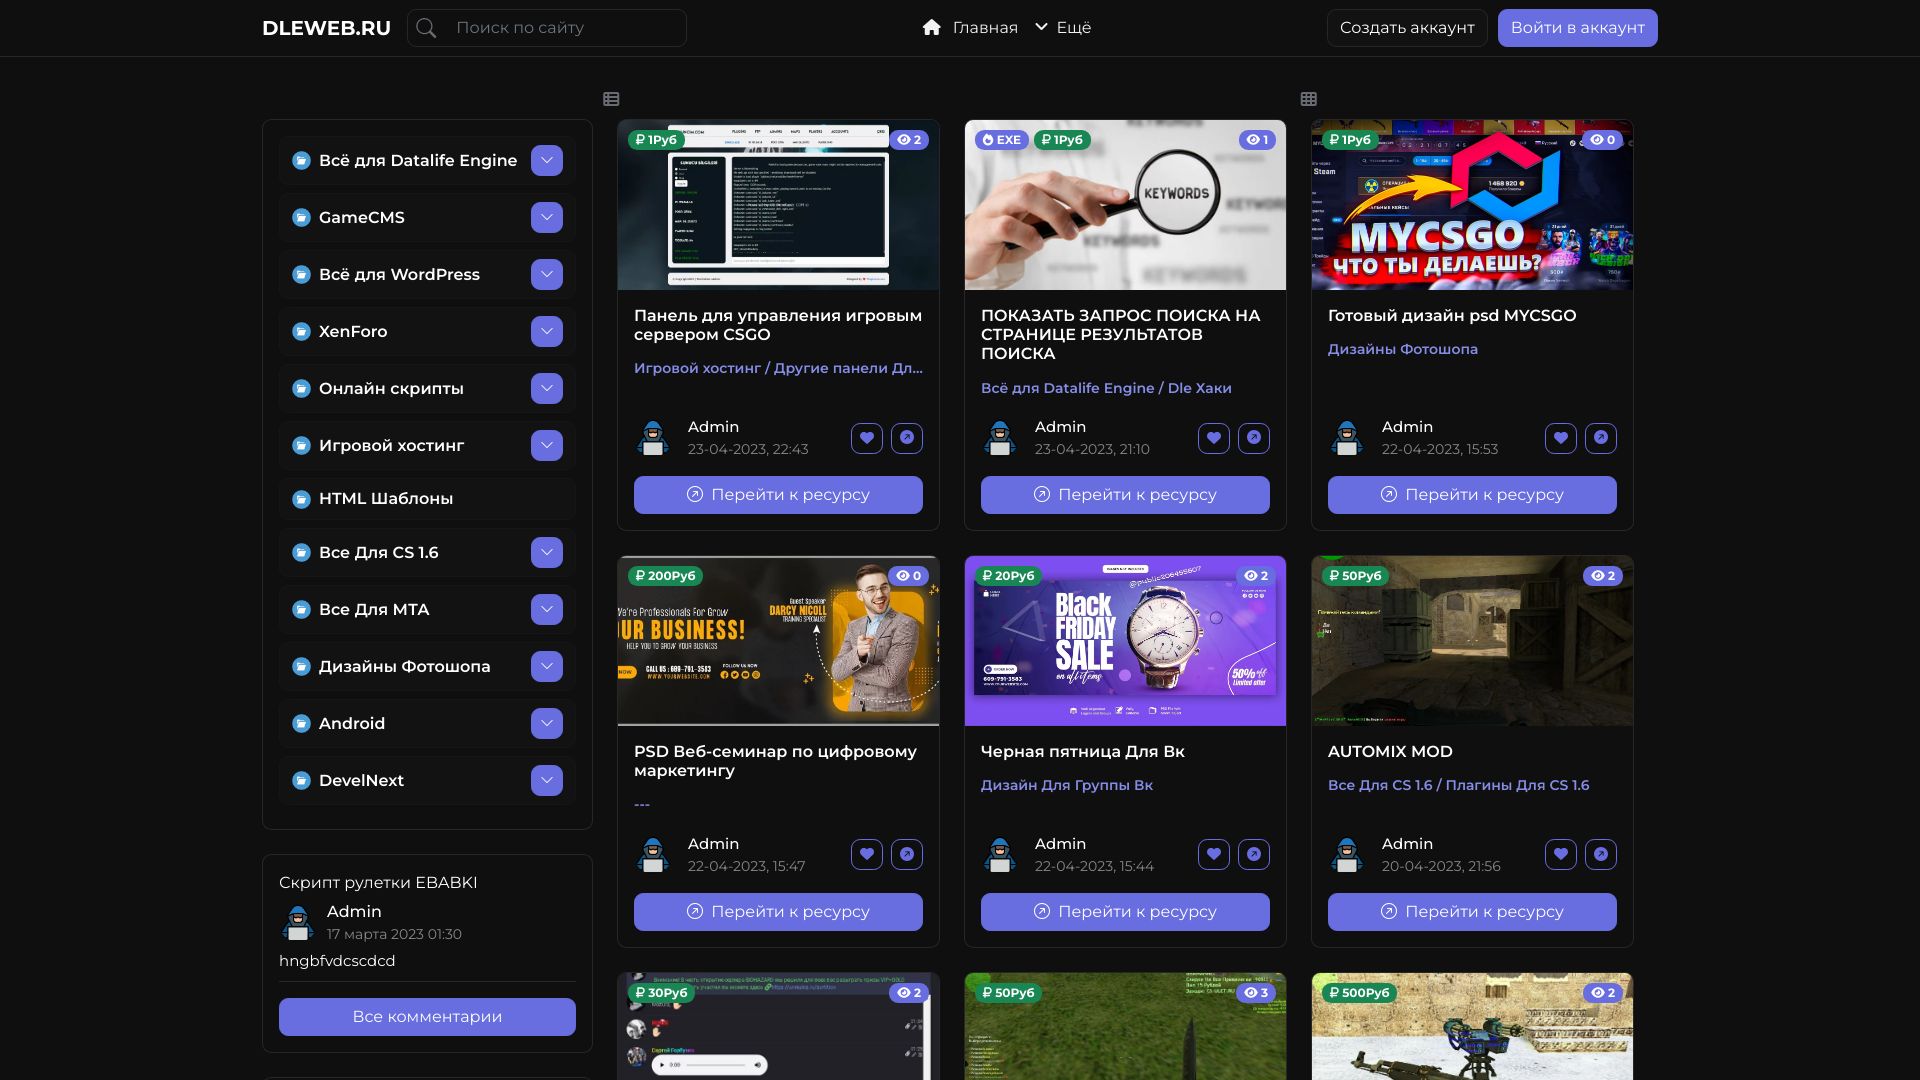Screen dimensions: 1920x1080
Task: Click the search magnifier icon
Action: [x=426, y=28]
